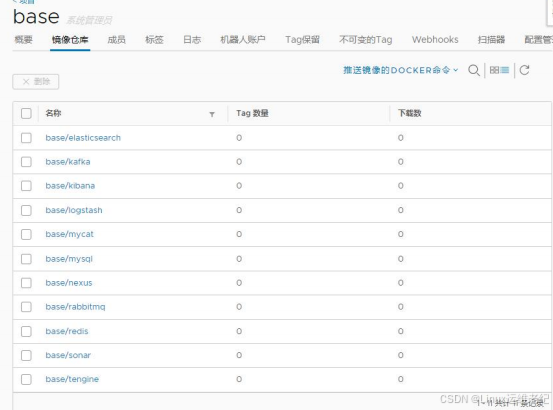Check the base/tengine row checkbox

(x=26, y=379)
